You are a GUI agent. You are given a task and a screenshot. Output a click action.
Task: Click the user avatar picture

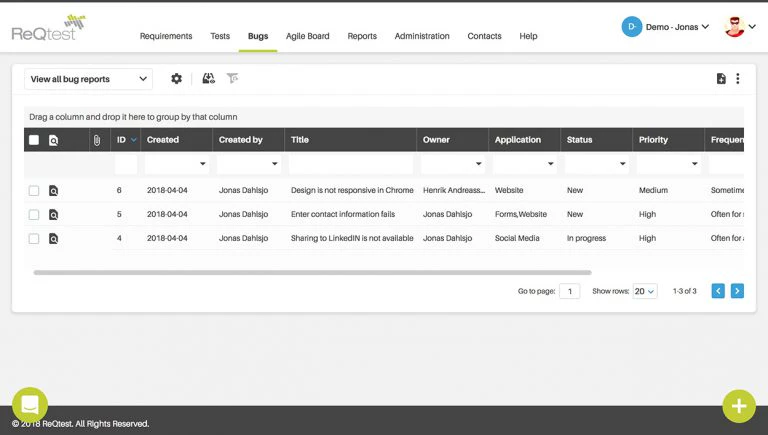pos(735,27)
